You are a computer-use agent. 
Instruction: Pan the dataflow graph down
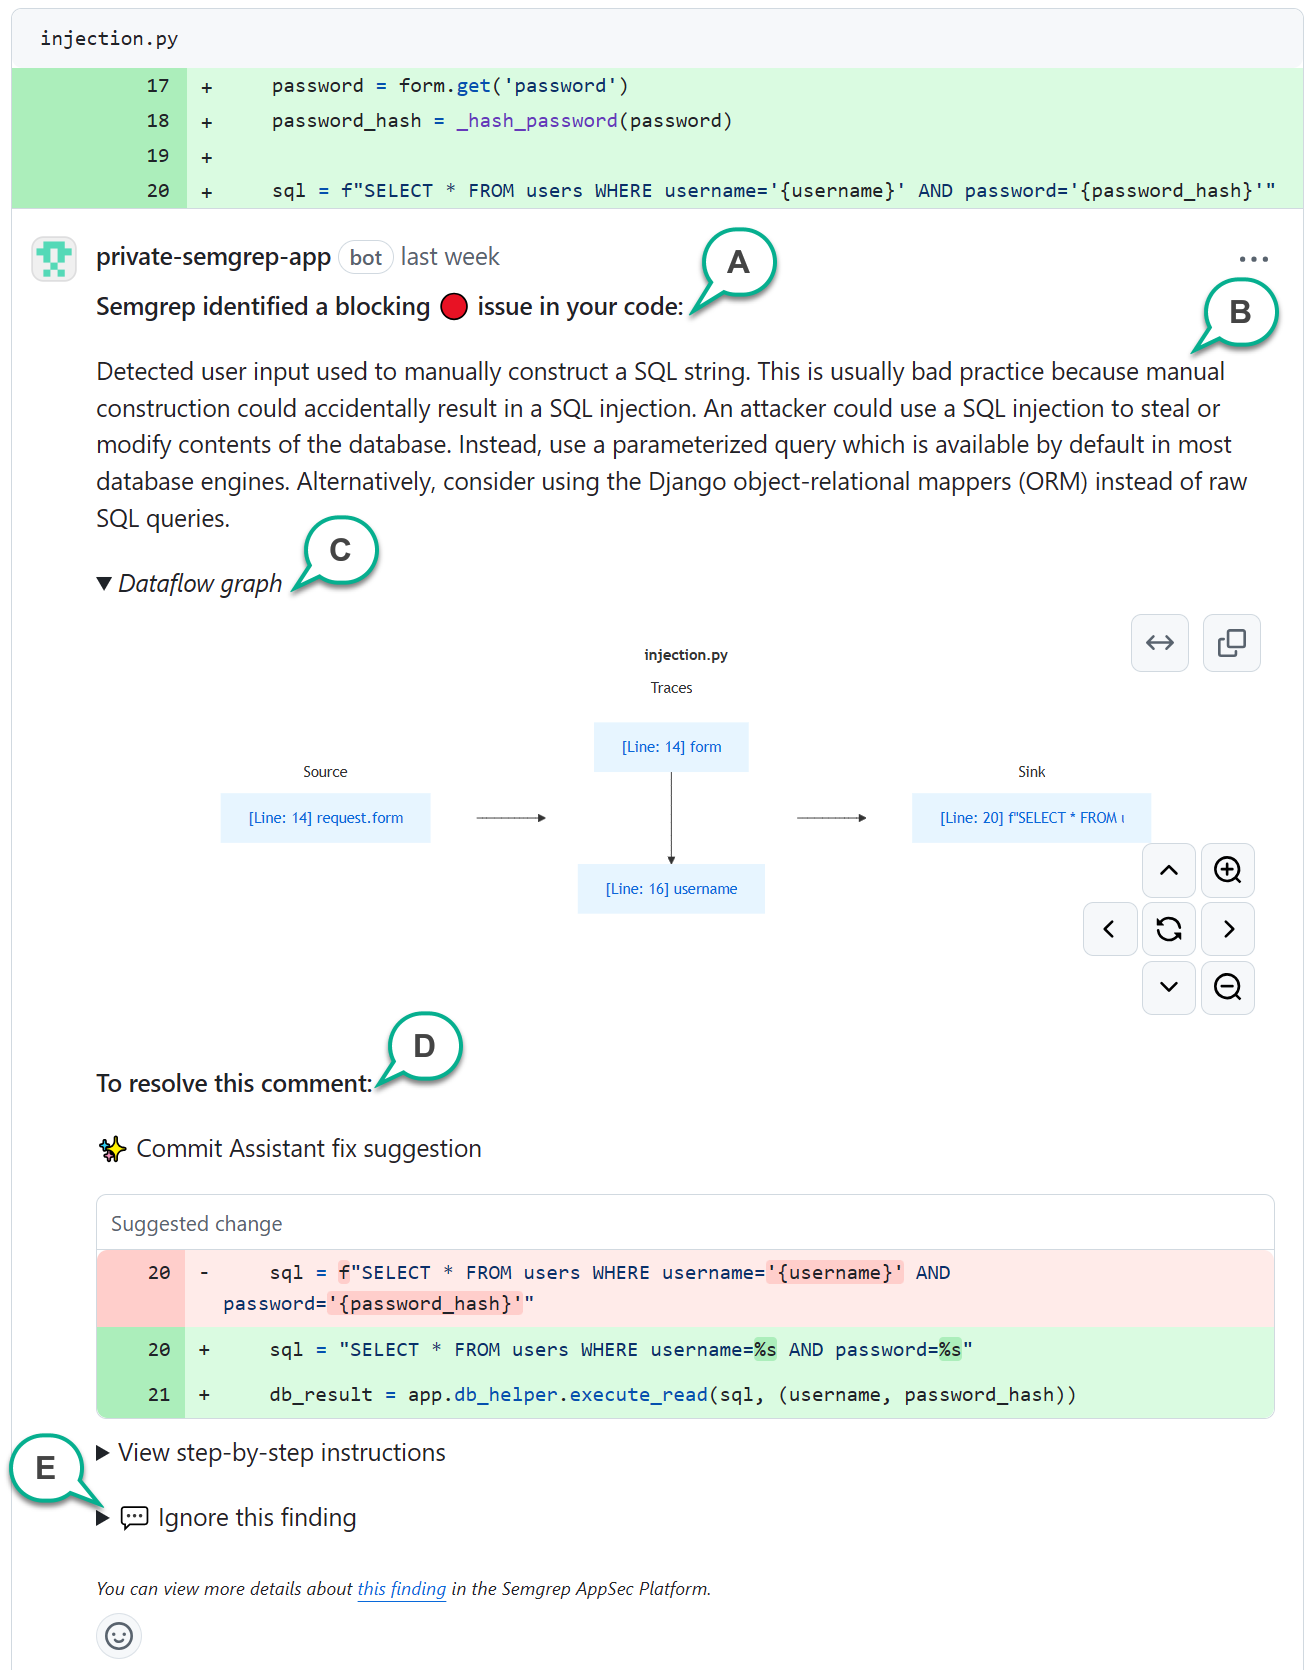point(1168,987)
